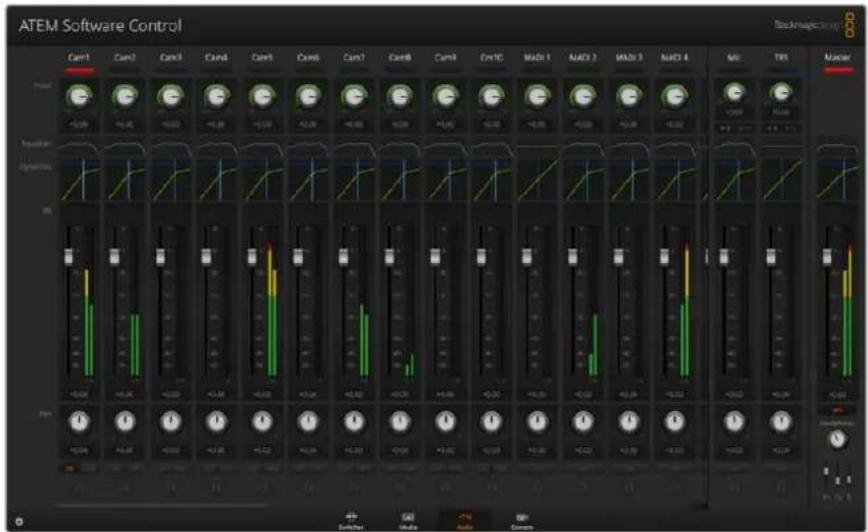Viewport: 868px width, 532px height.
Task: Click the Cam10 fader handle
Action: click(x=481, y=257)
